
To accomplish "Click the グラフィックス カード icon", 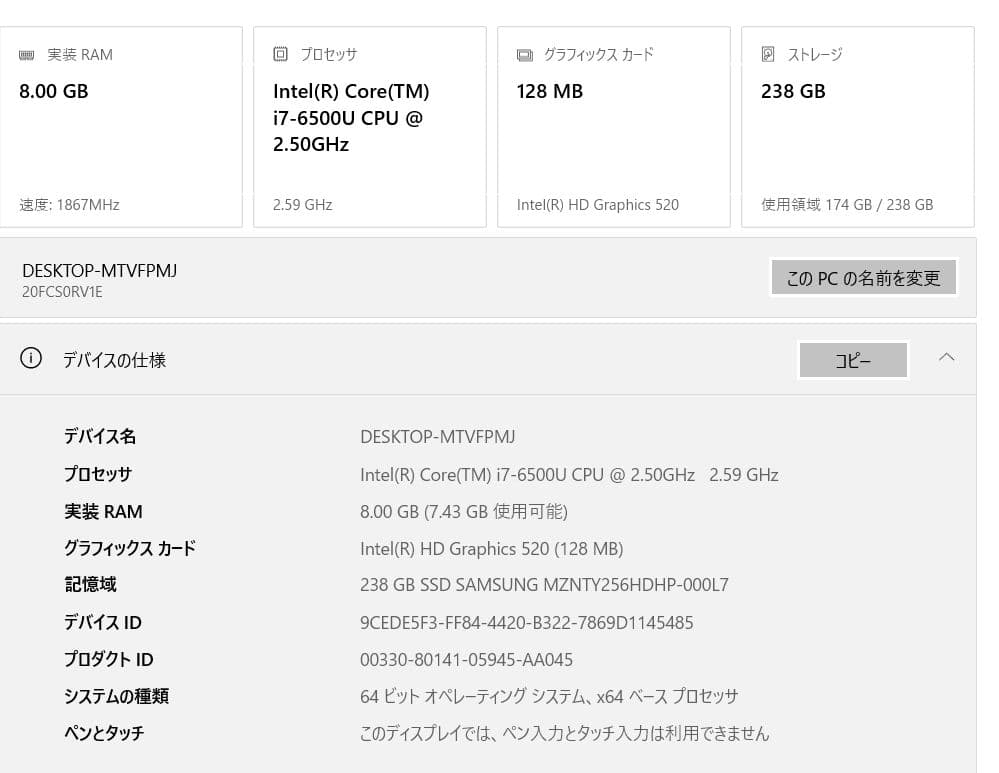I will [x=525, y=54].
